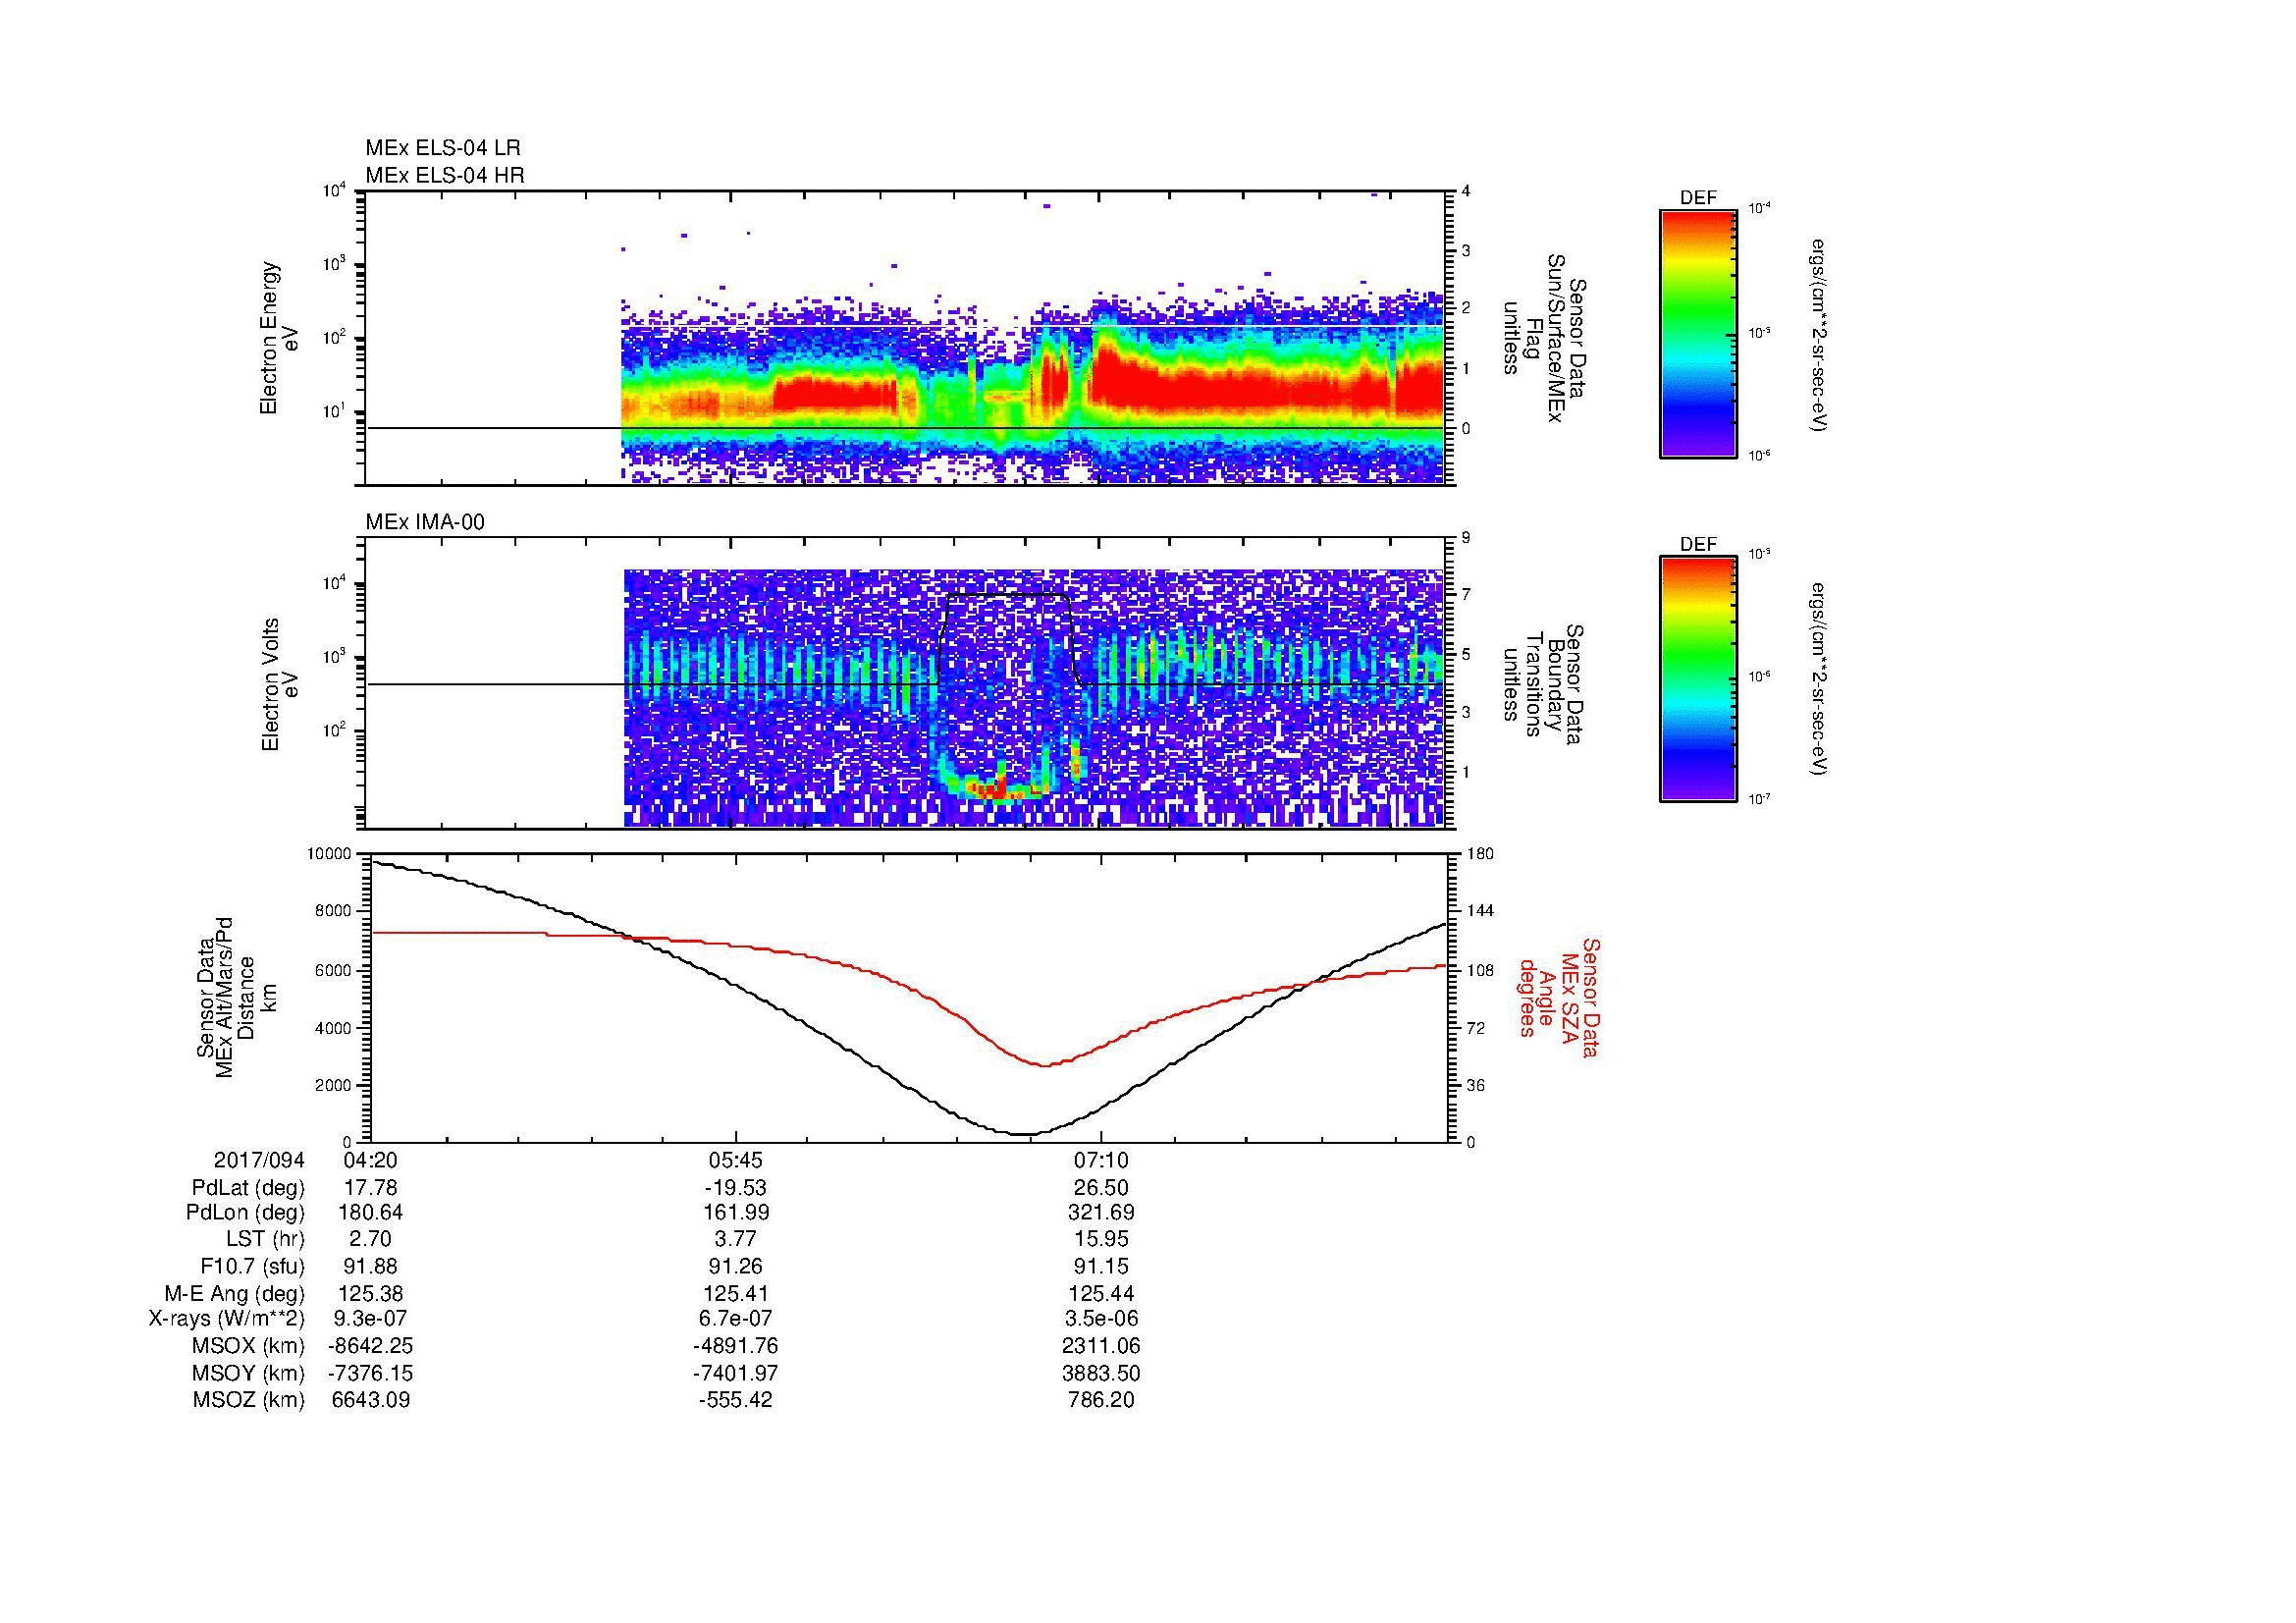
Task: Click the M-E Ang value '125.44'
Action: (1101, 1293)
